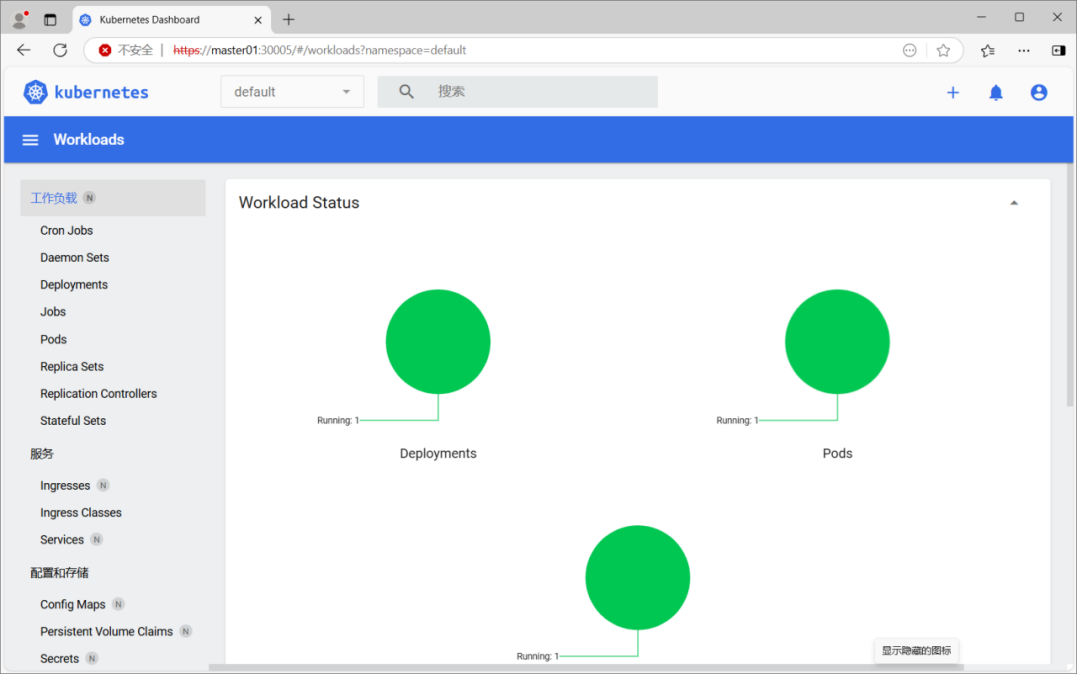Open the user account icon

(1039, 92)
